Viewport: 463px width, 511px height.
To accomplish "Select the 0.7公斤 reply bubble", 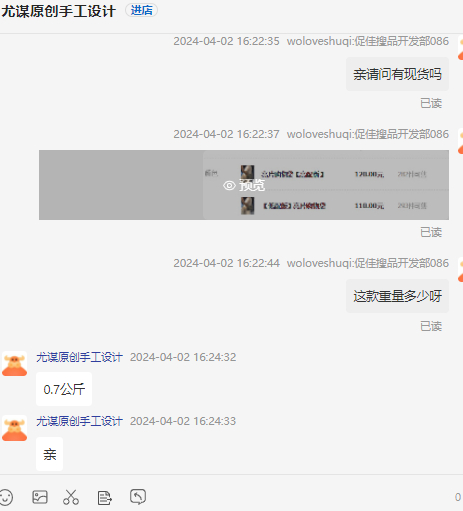I will pos(64,389).
